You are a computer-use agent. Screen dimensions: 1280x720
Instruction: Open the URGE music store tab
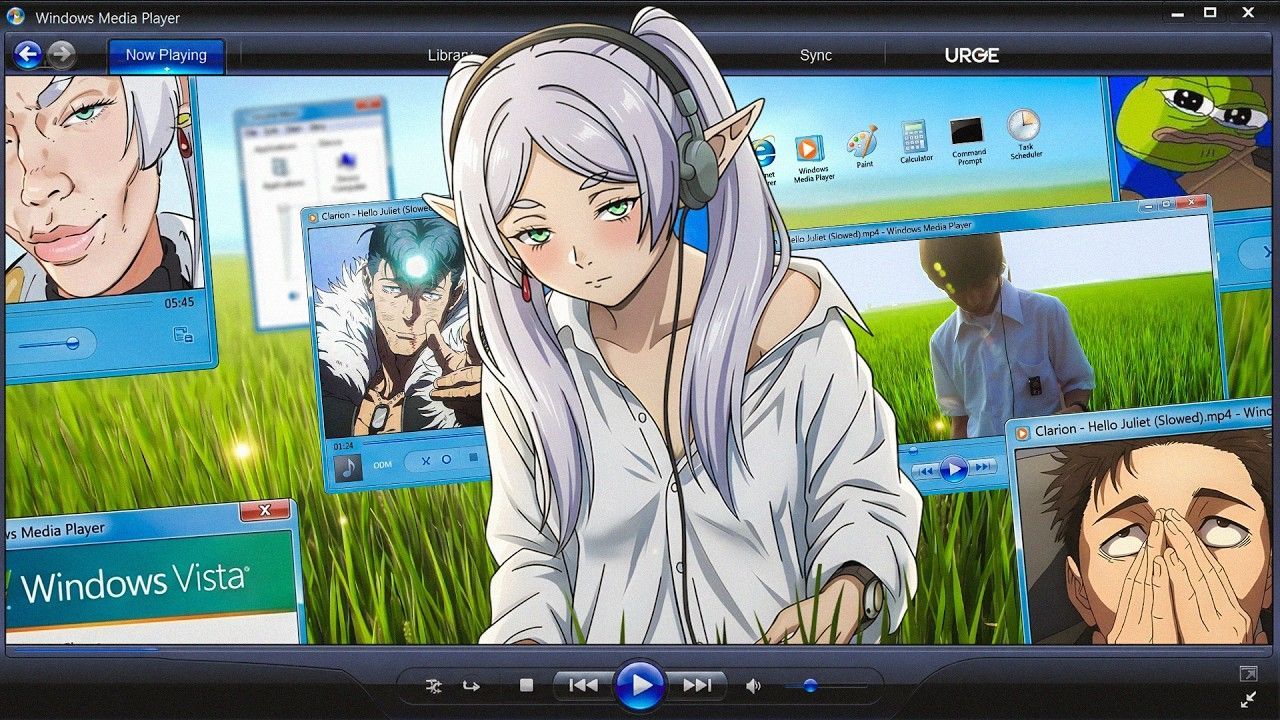click(x=972, y=55)
